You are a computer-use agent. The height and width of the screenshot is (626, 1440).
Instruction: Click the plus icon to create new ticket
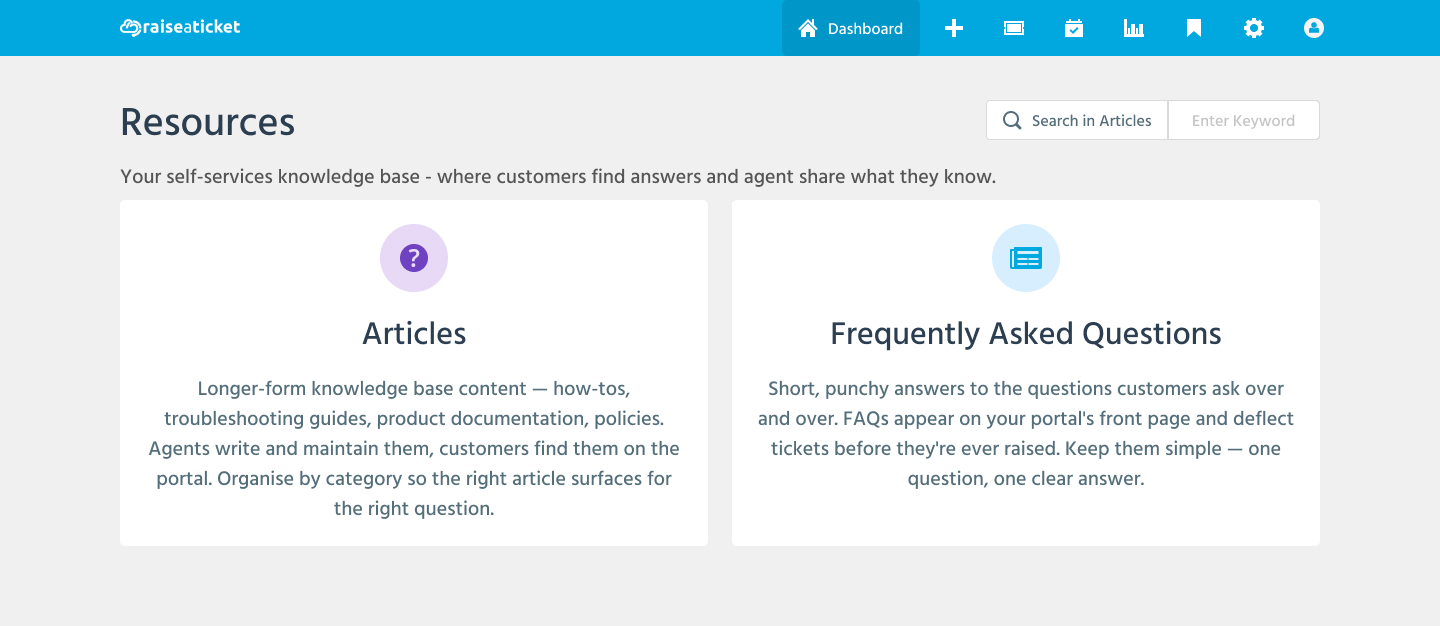[x=954, y=28]
